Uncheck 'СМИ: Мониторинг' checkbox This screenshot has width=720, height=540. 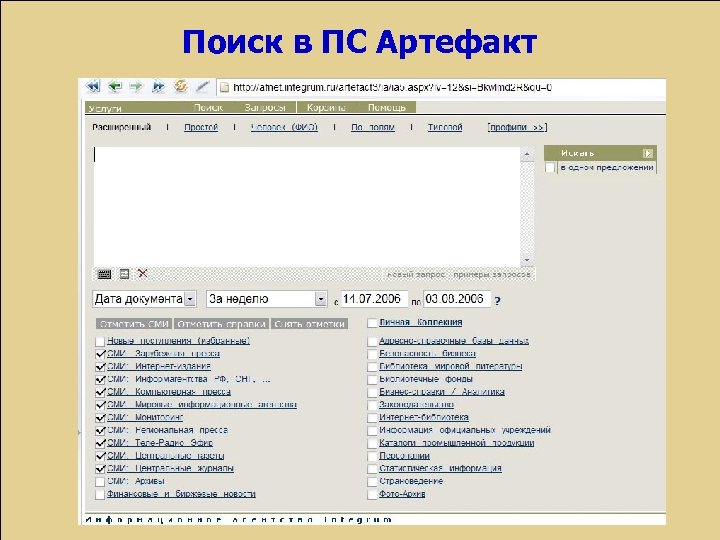pos(100,418)
